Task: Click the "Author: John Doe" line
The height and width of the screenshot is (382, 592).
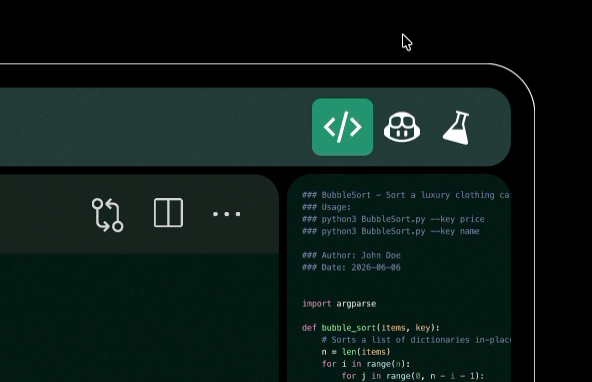Action: coord(351,256)
